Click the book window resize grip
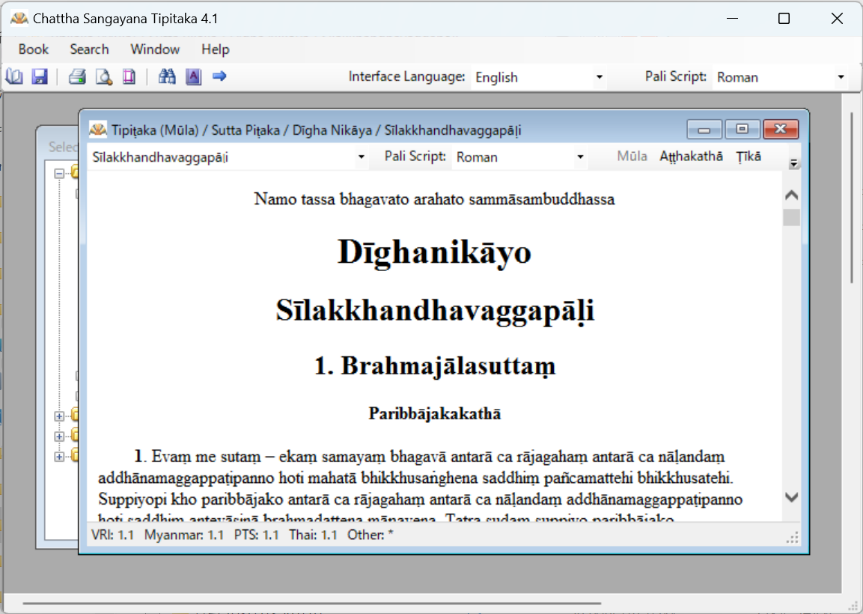 coord(793,538)
